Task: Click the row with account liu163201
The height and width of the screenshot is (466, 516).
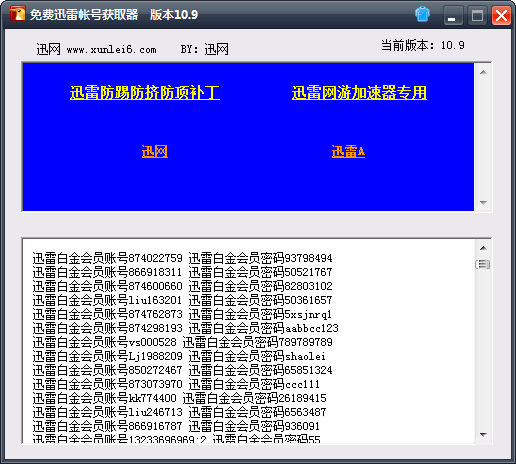Action: point(182,300)
